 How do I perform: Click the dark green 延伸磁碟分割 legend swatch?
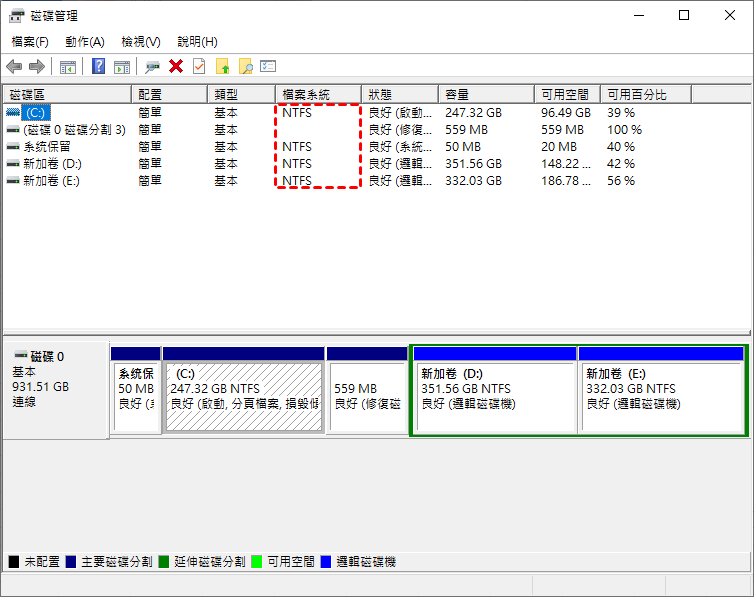pos(163,561)
